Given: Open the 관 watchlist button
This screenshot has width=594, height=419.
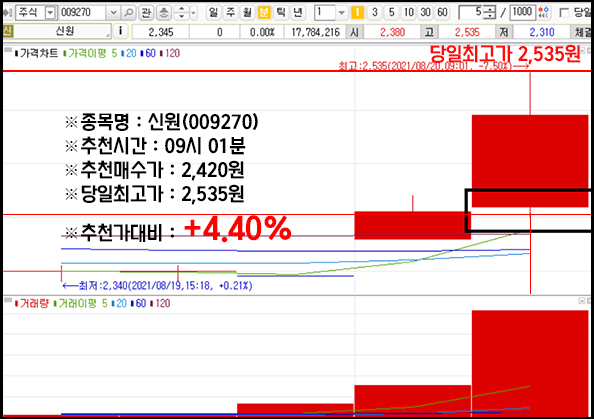Looking at the screenshot, I should pyautogui.click(x=146, y=13).
